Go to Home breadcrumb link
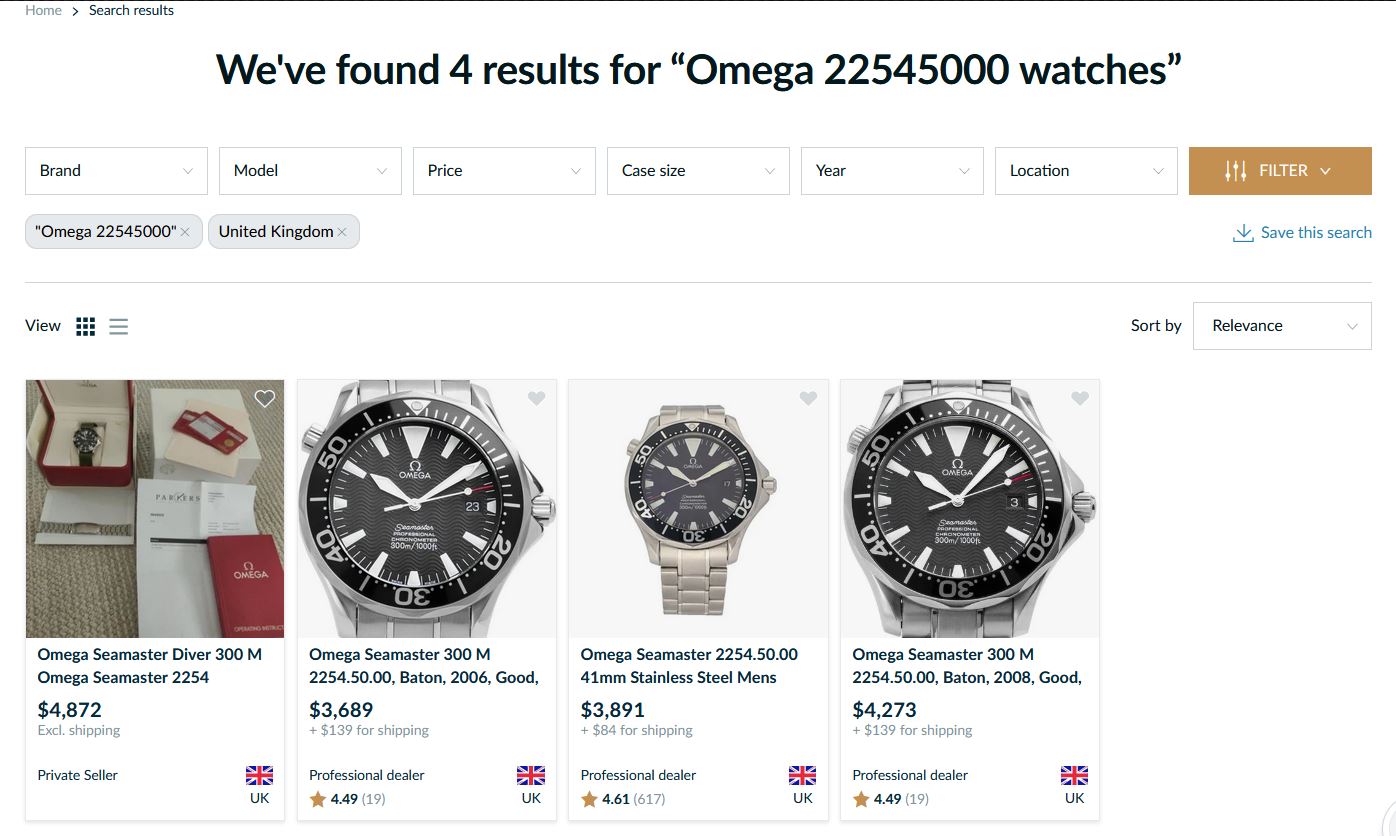This screenshot has height=836, width=1396. pos(43,10)
